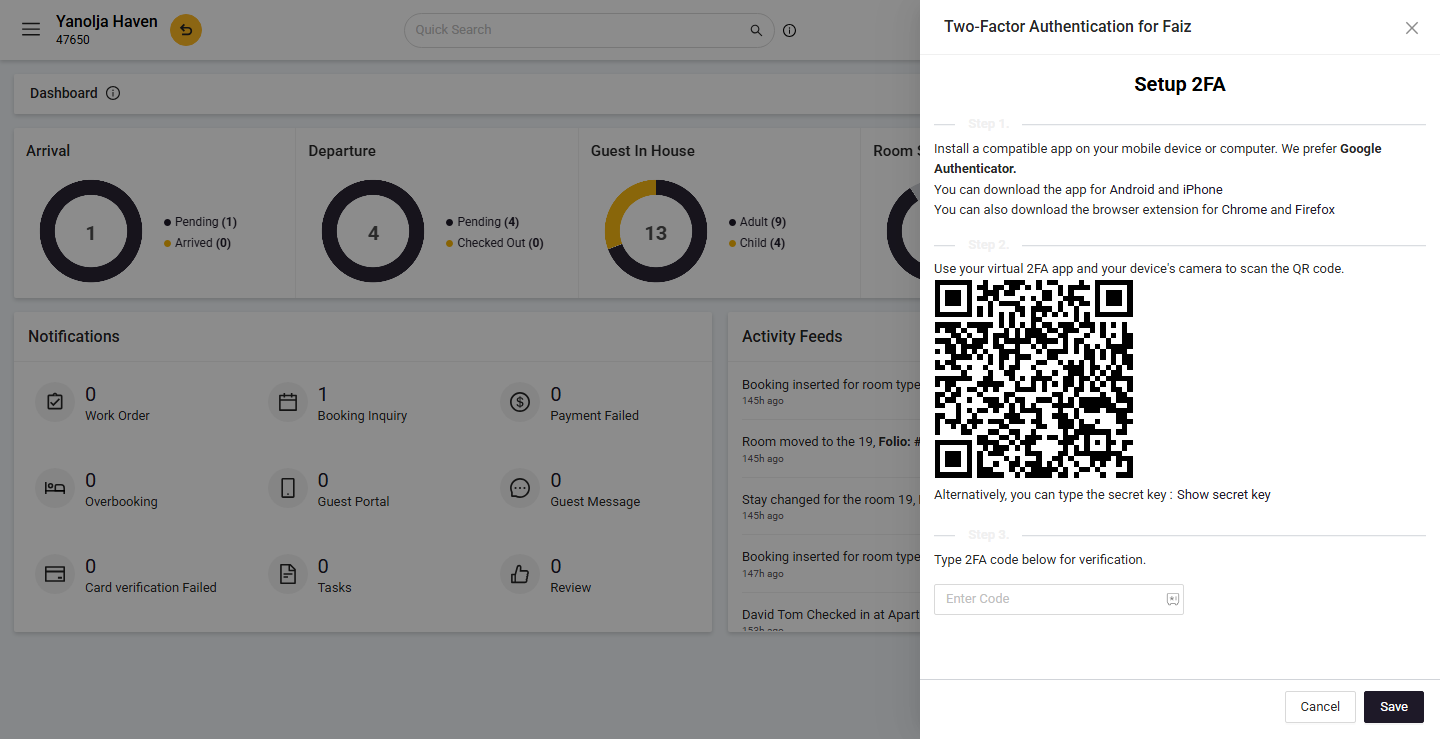This screenshot has height=739, width=1440.
Task: Reveal the secret key via Show secret key
Action: click(x=1224, y=495)
